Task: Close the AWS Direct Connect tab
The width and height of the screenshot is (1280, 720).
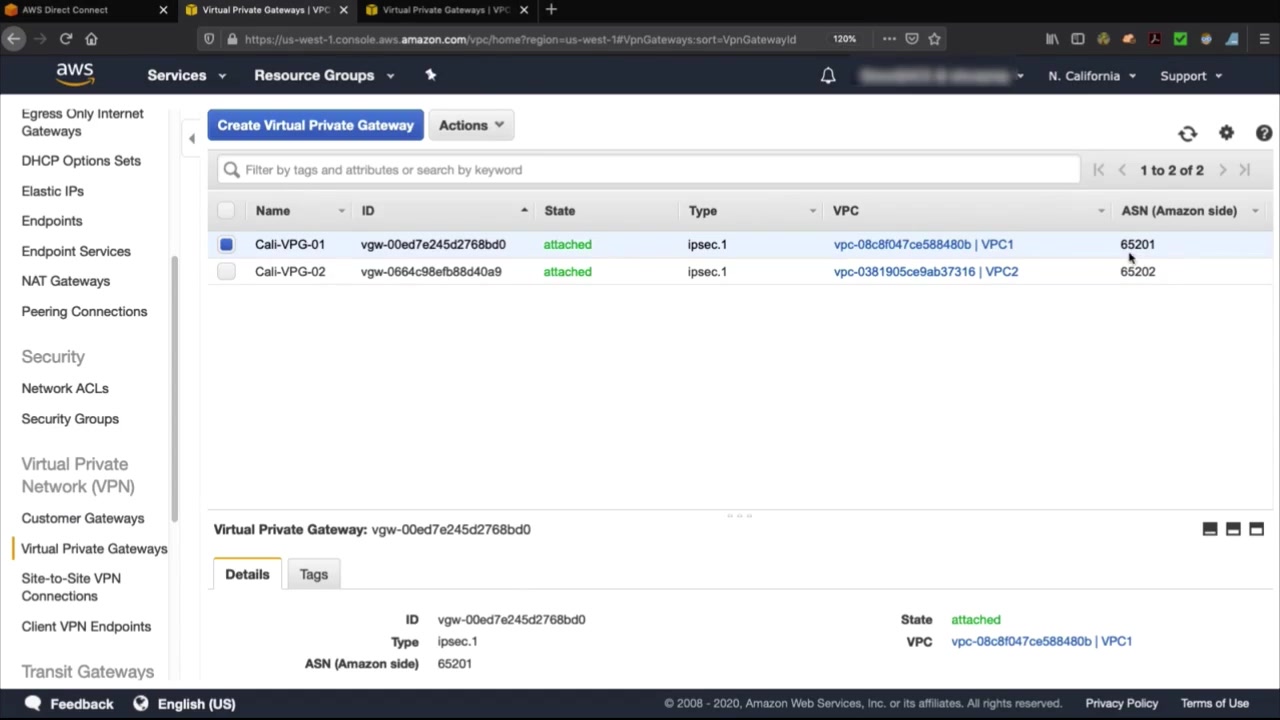Action: (x=163, y=10)
